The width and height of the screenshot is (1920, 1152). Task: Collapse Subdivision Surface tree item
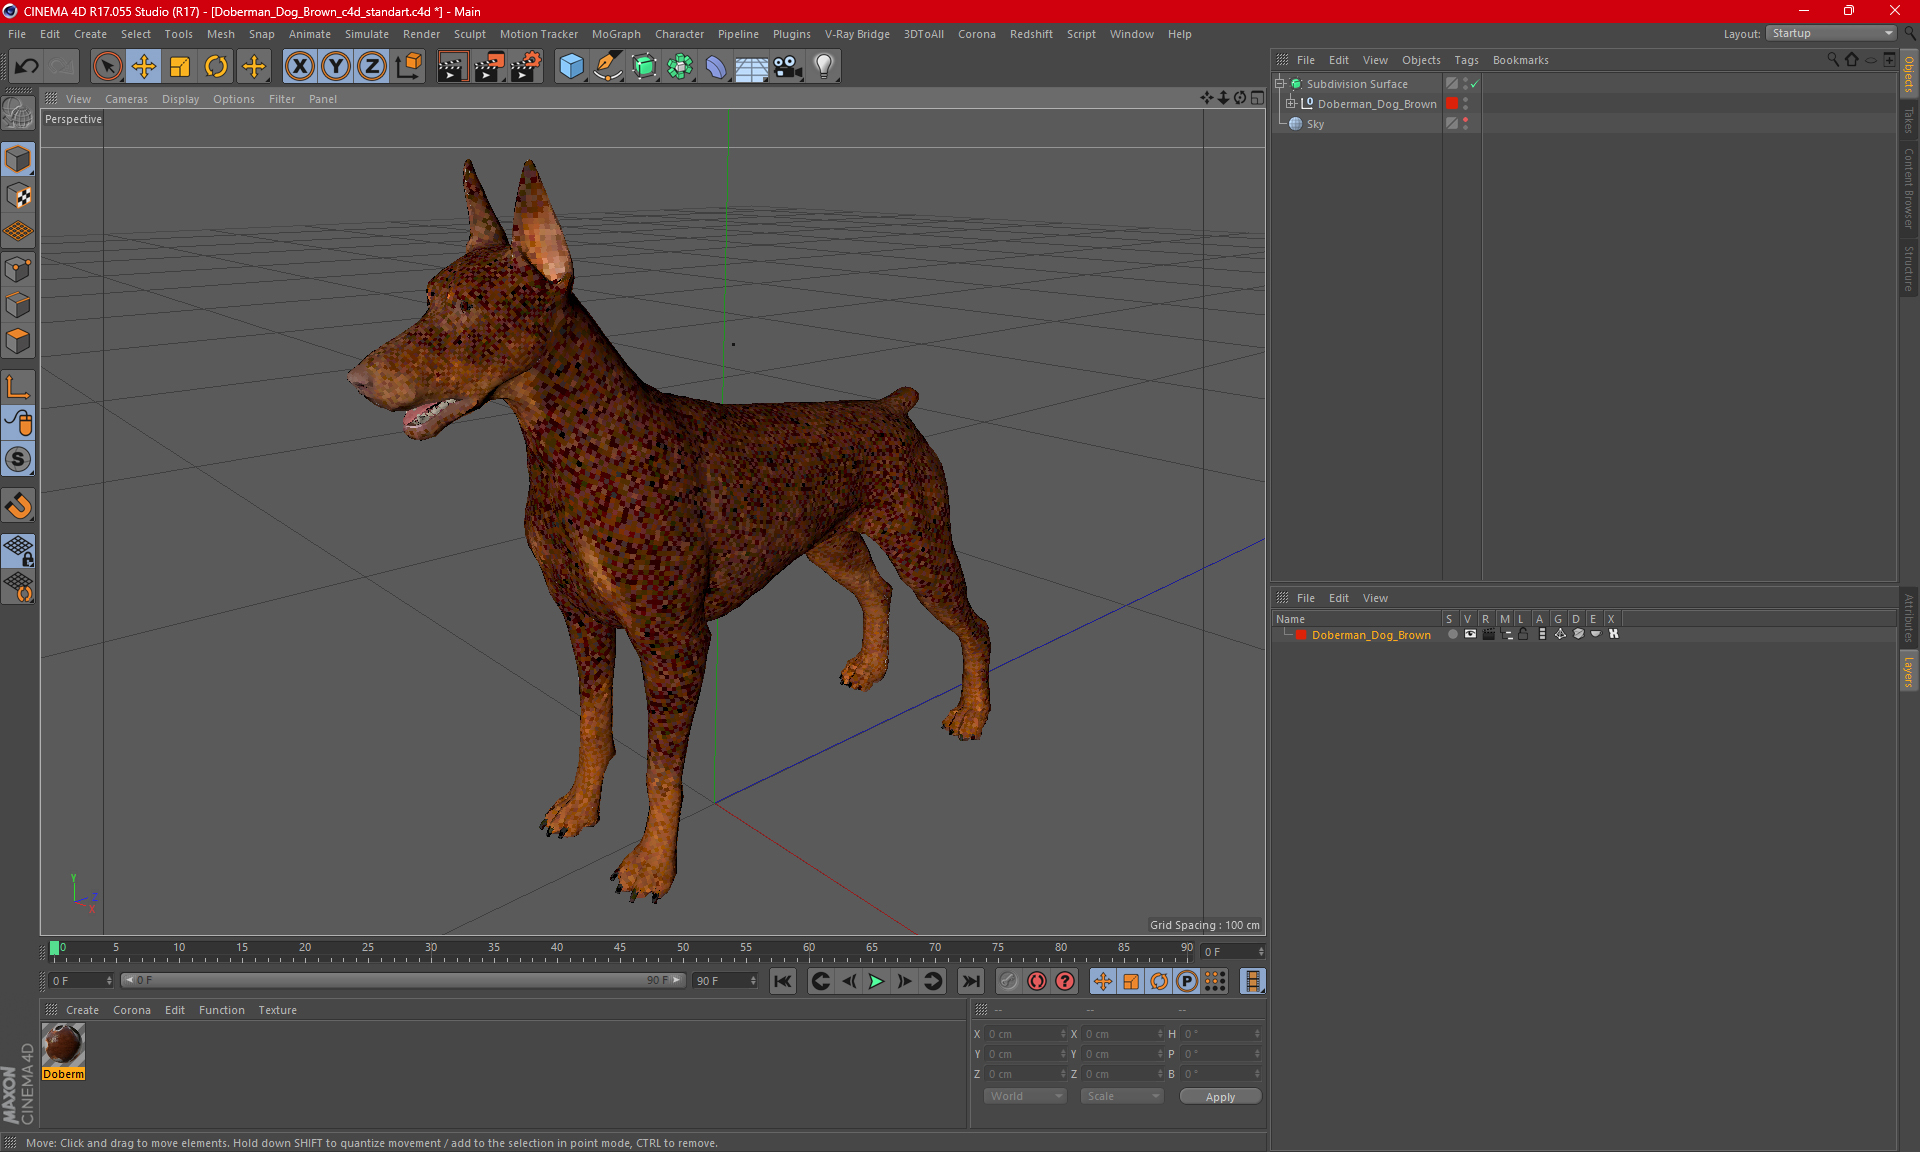pyautogui.click(x=1279, y=84)
